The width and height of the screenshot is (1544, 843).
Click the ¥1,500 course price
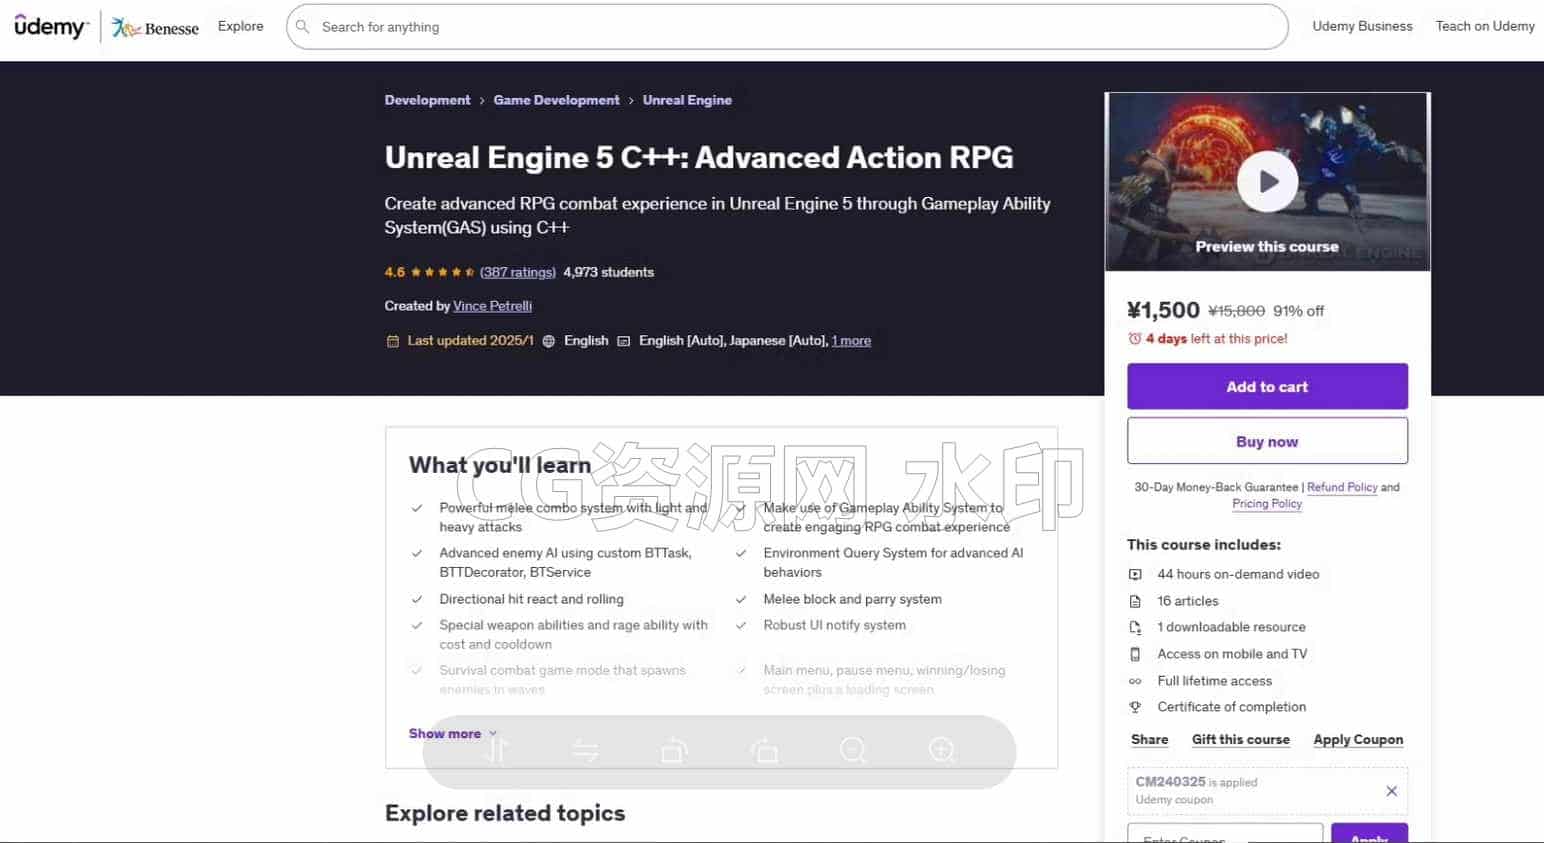tap(1163, 310)
